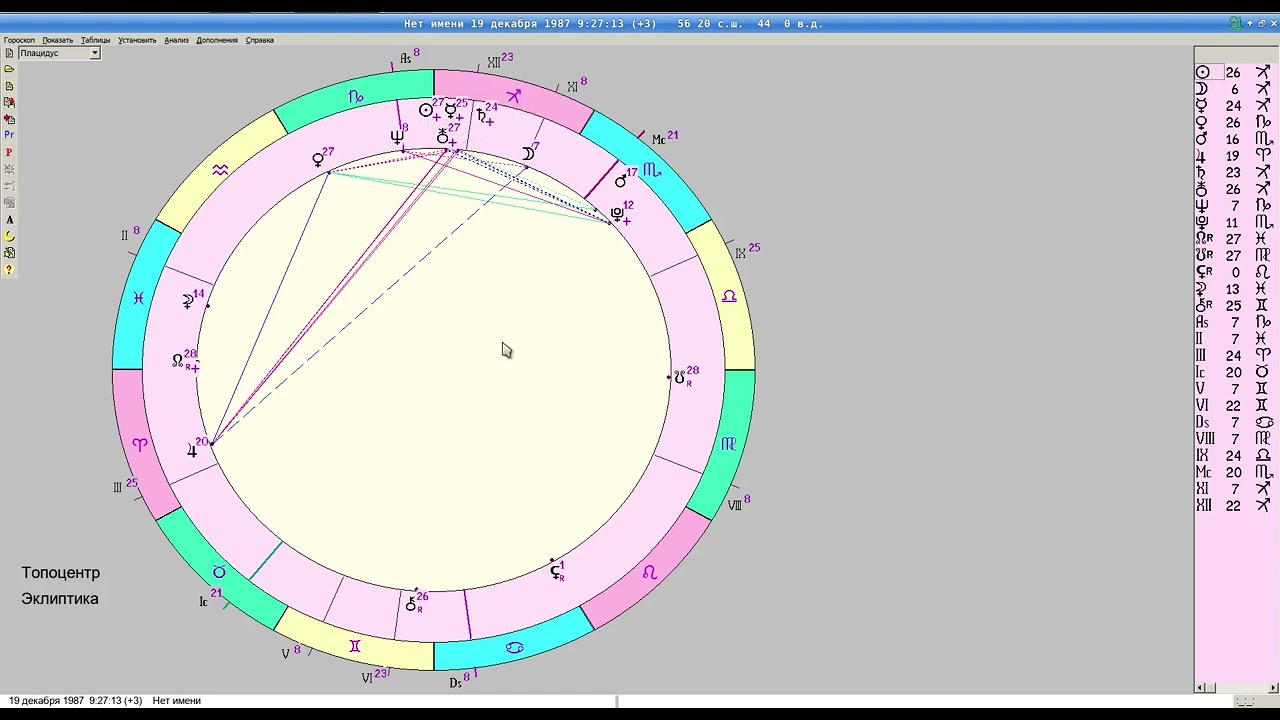Select the Ds row in positions table
The height and width of the screenshot is (720, 1280).
pos(1234,422)
